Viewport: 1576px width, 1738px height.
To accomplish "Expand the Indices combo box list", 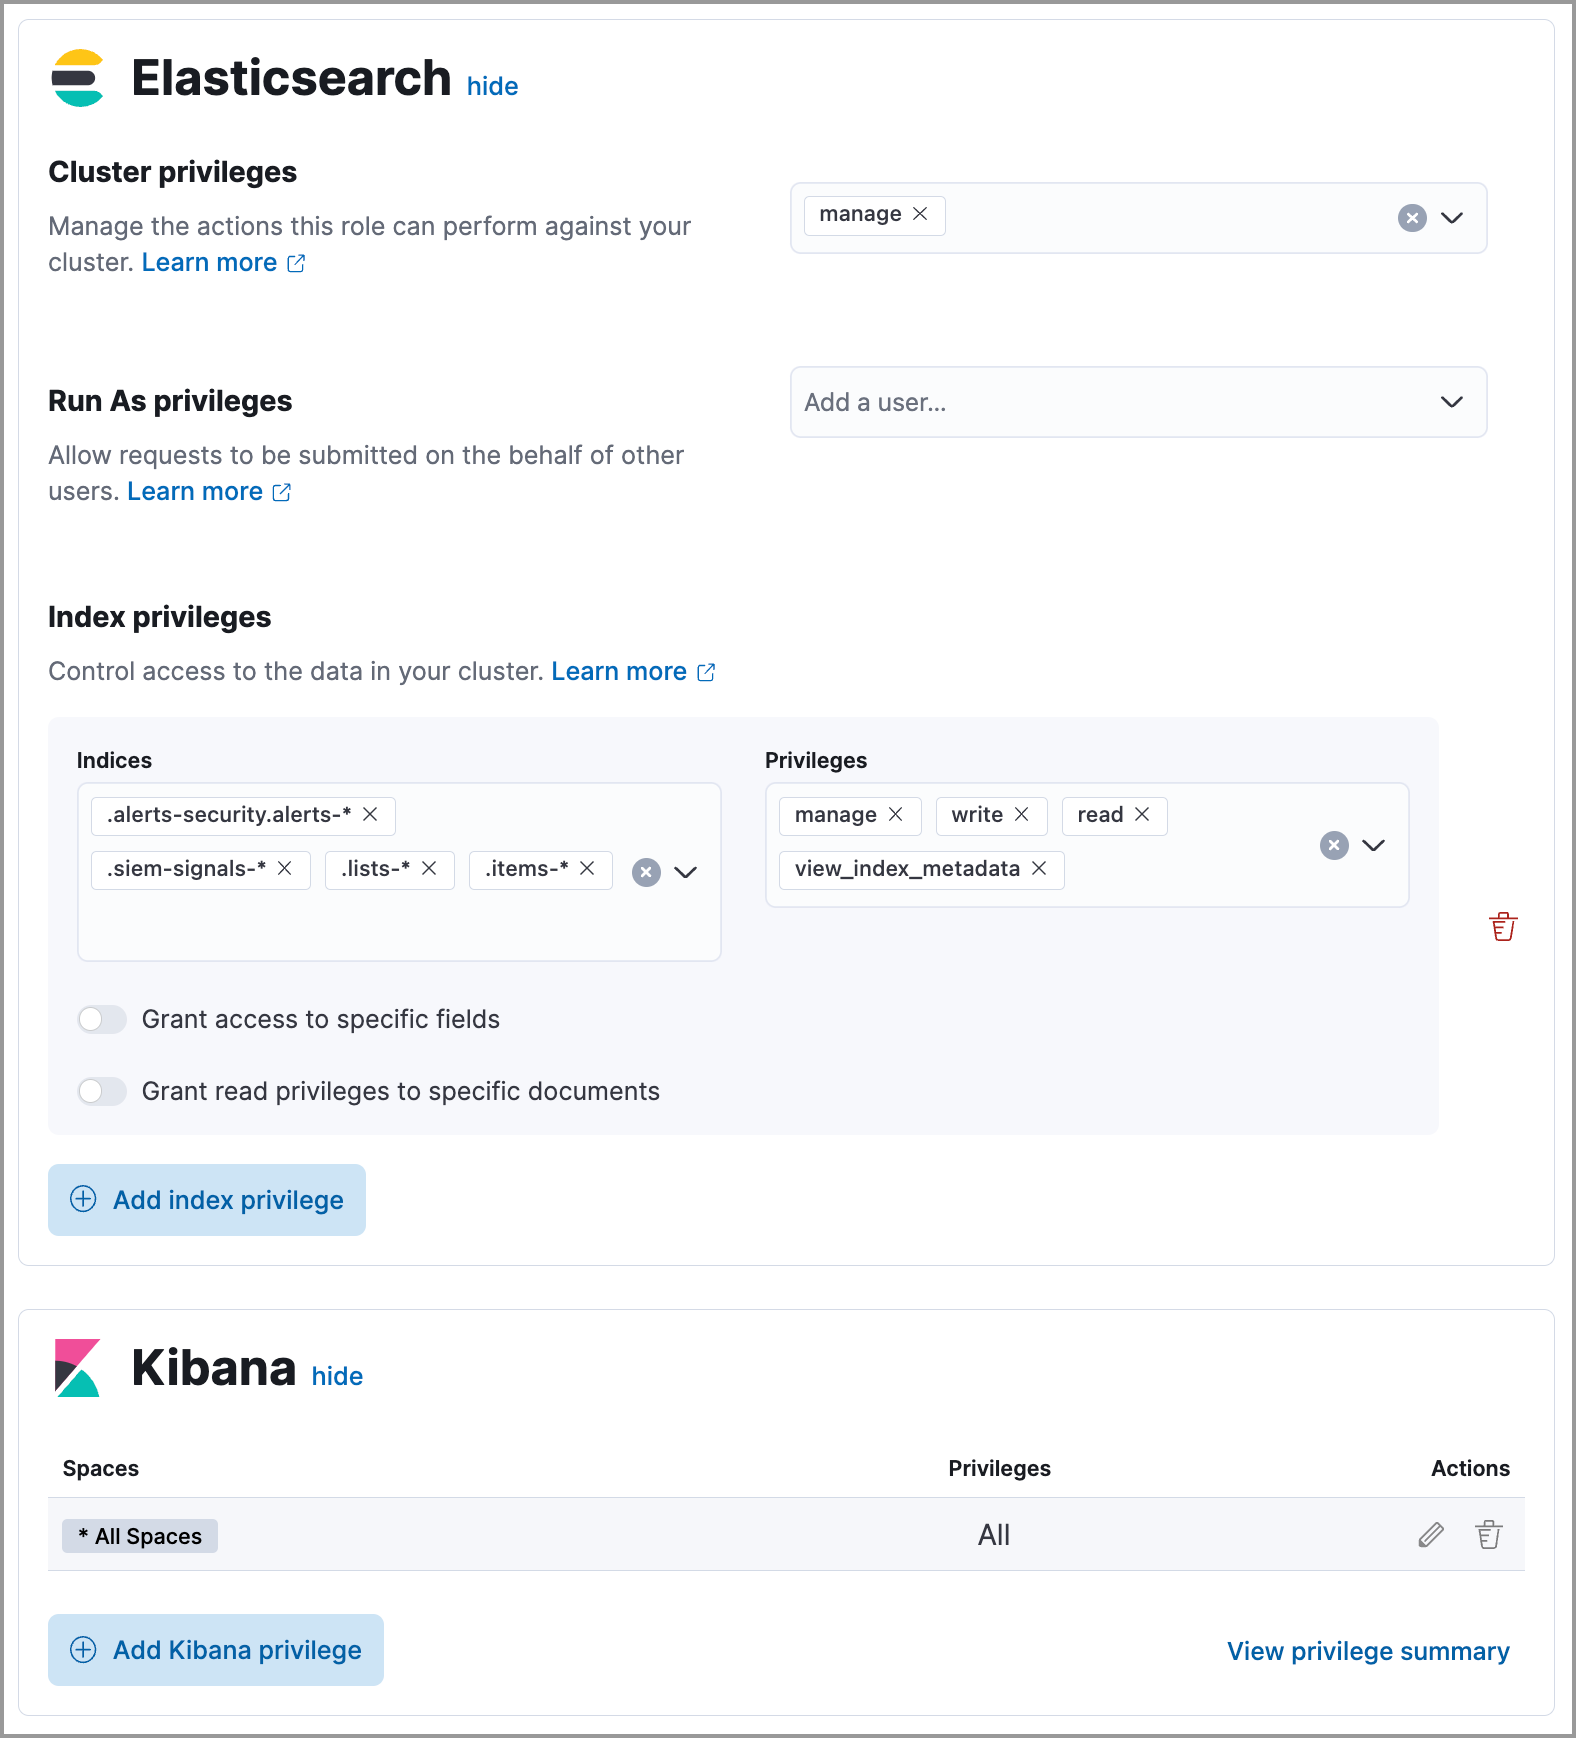I will (686, 872).
